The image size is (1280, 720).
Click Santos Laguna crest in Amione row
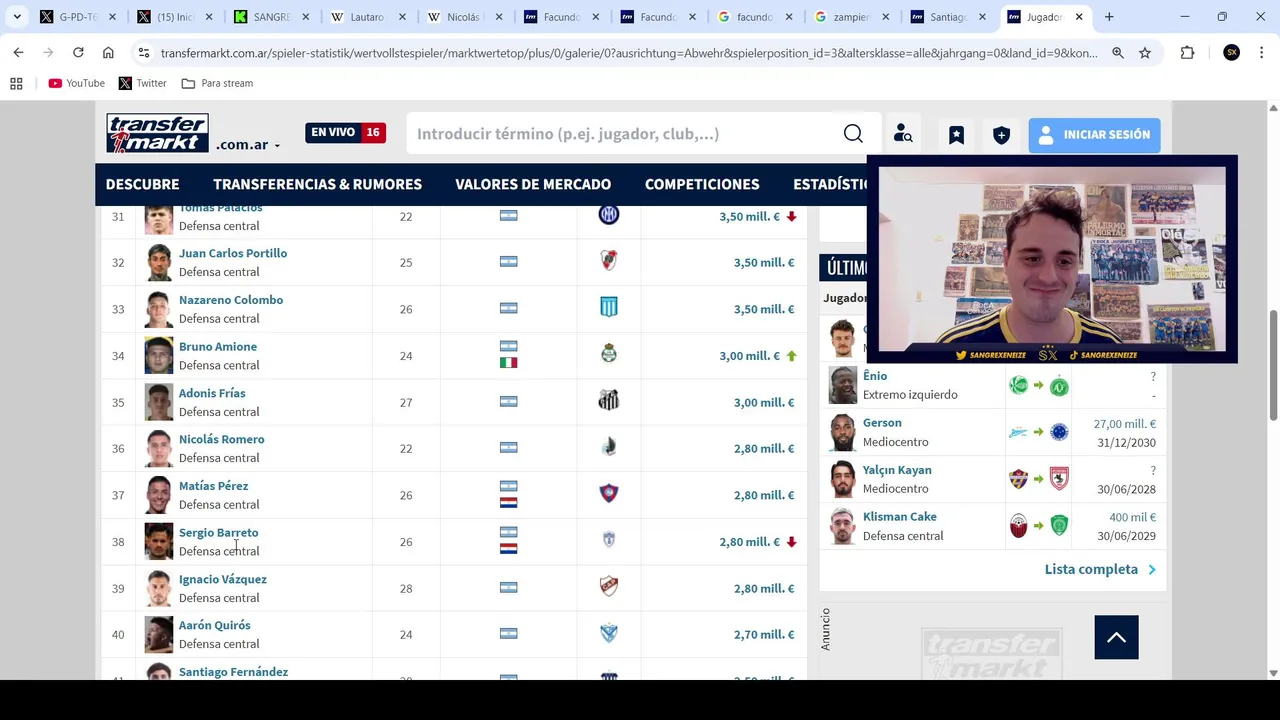[x=608, y=354]
